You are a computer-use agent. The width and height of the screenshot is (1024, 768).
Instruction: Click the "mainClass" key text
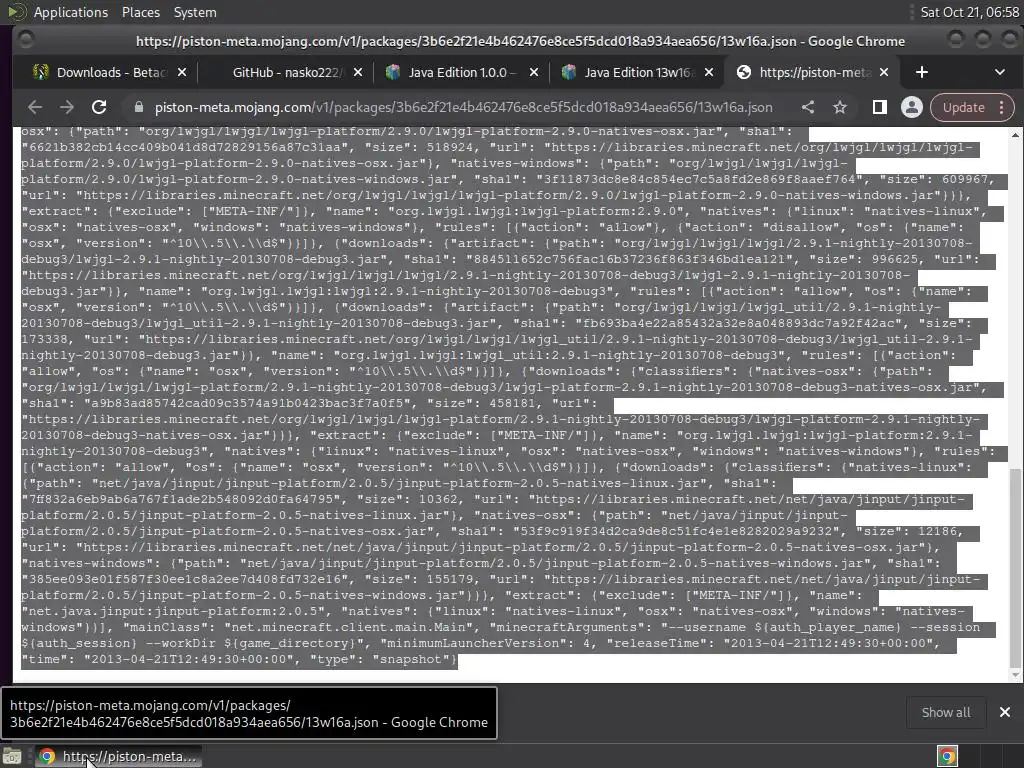pyautogui.click(x=170, y=627)
